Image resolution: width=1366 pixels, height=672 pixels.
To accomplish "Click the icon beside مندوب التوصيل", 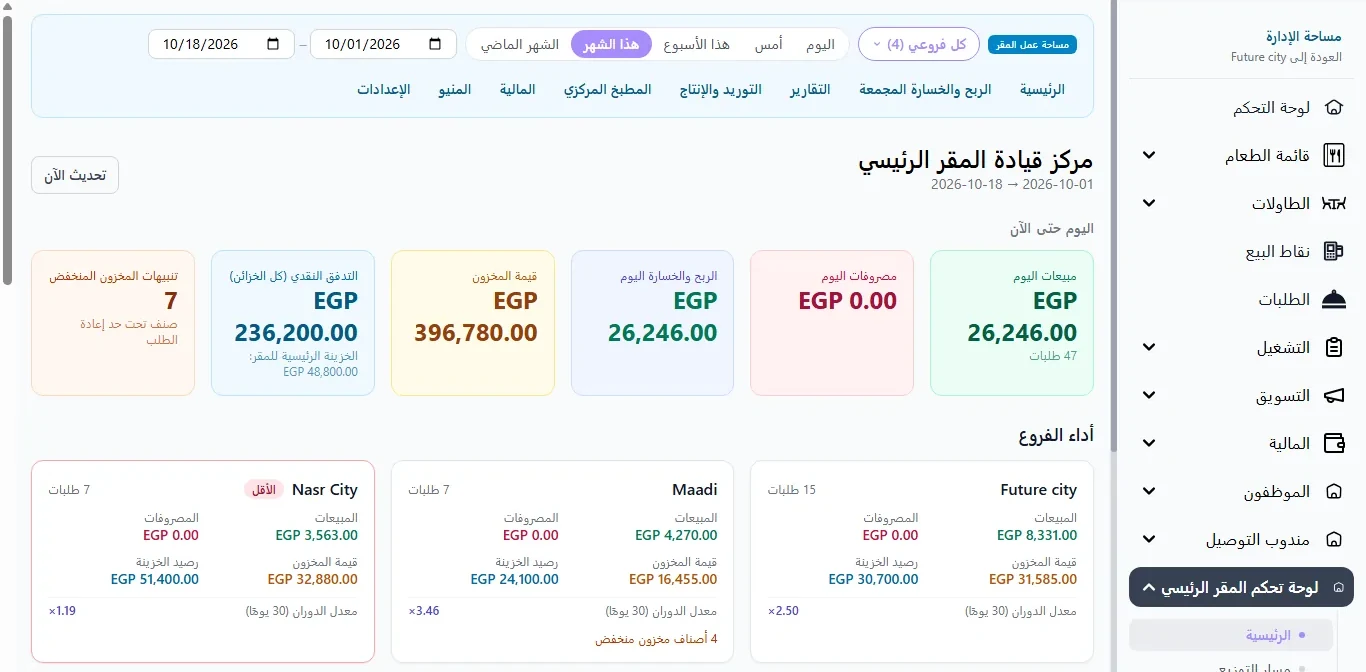I will pos(1333,539).
